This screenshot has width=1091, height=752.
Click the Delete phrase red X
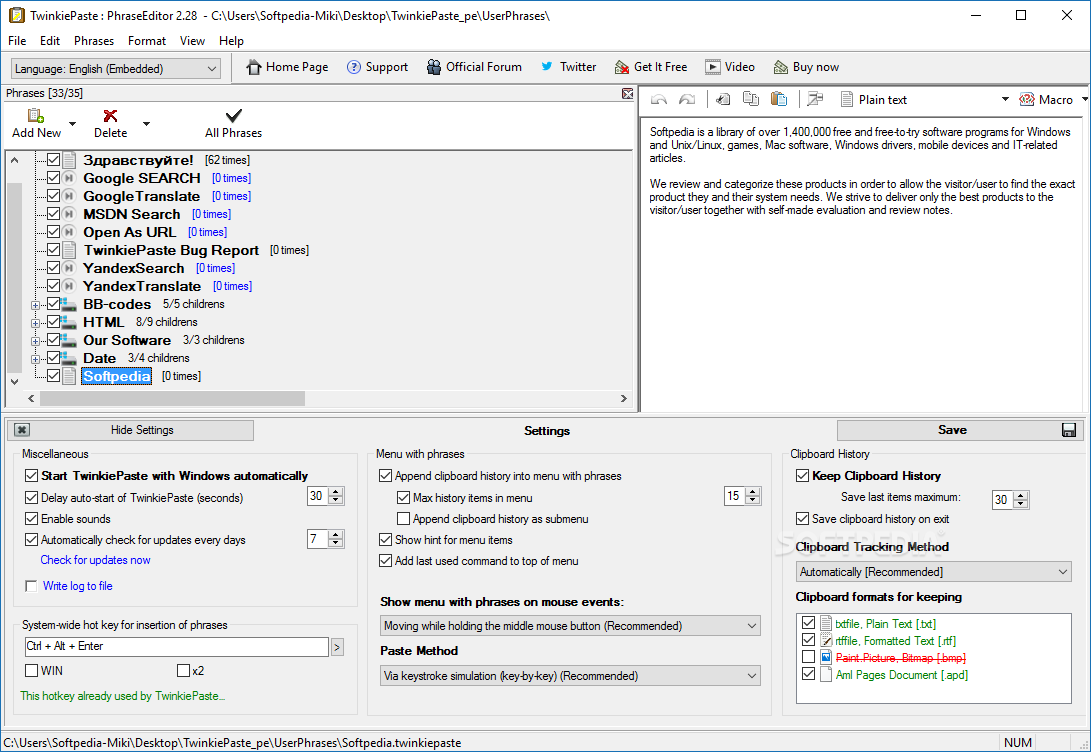[x=110, y=115]
